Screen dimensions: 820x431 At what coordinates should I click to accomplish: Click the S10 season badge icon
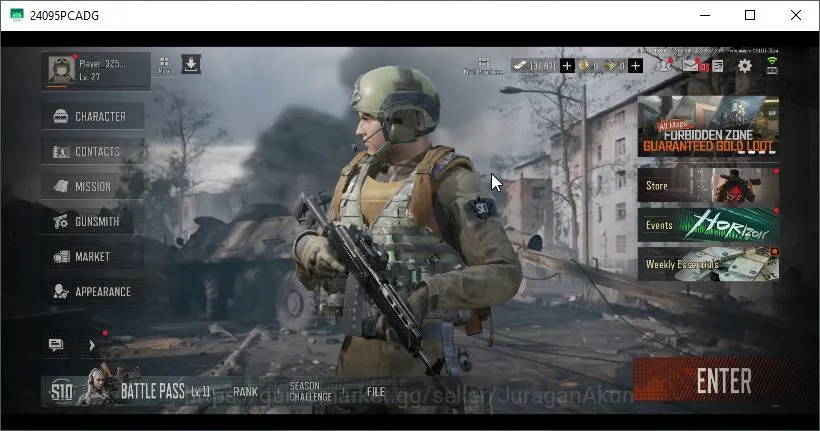[x=61, y=392]
